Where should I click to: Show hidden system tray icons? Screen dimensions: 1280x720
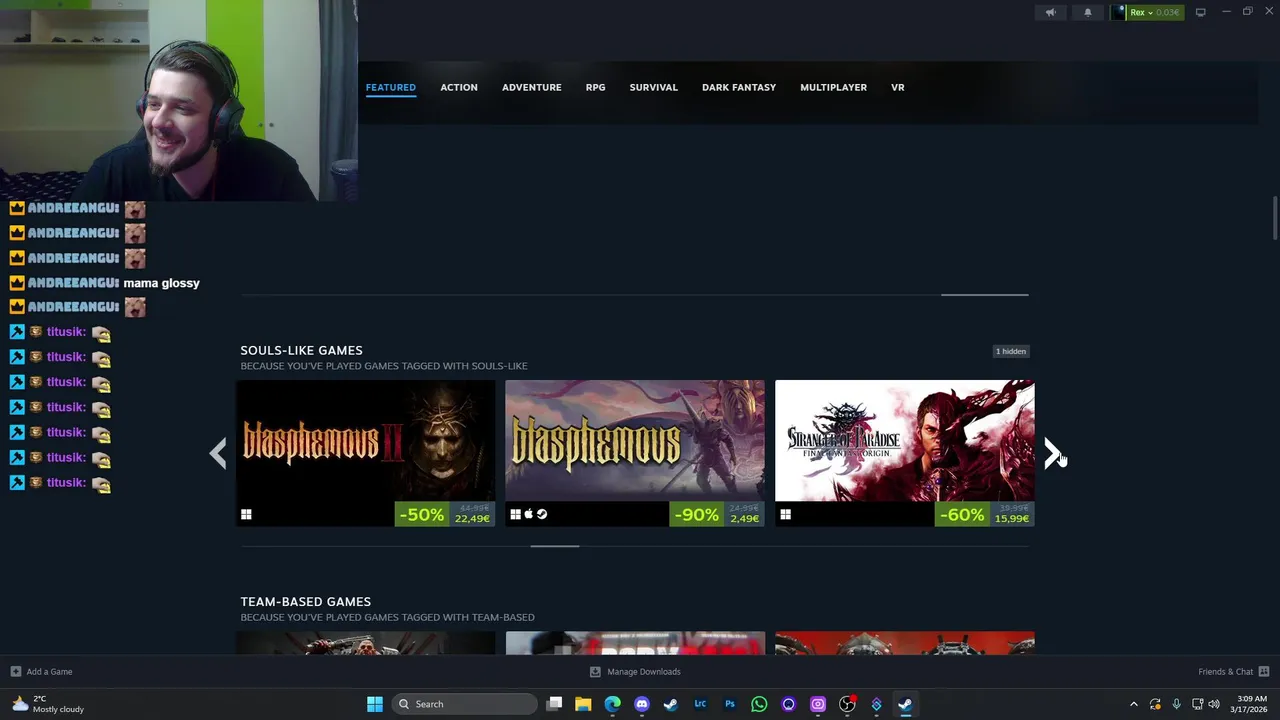coord(1133,704)
